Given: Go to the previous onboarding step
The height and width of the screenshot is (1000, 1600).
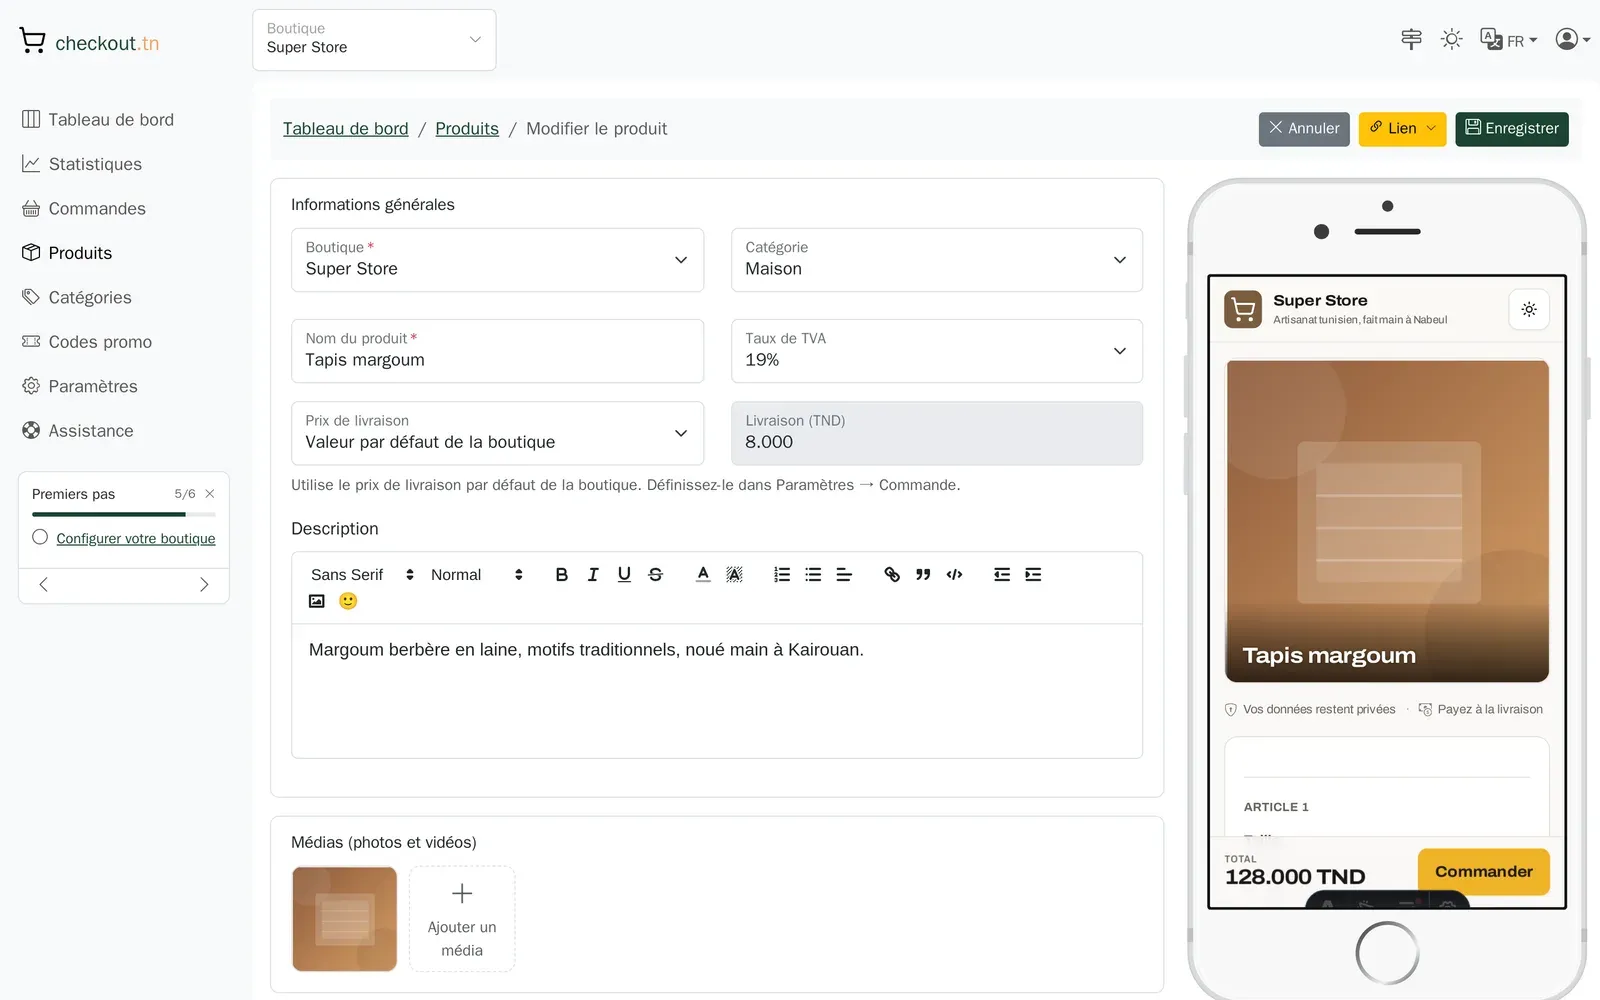Looking at the screenshot, I should (x=43, y=585).
